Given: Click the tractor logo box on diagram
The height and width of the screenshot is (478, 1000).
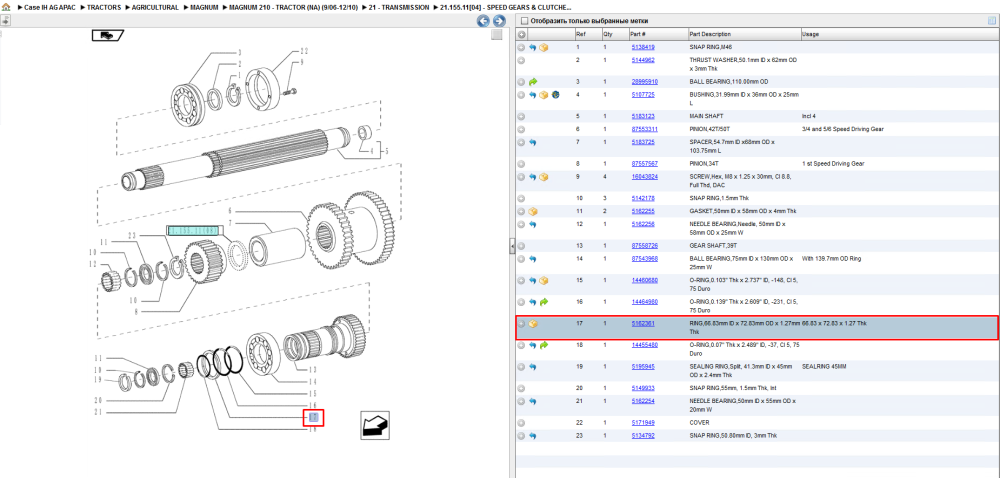Looking at the screenshot, I should pos(108,36).
